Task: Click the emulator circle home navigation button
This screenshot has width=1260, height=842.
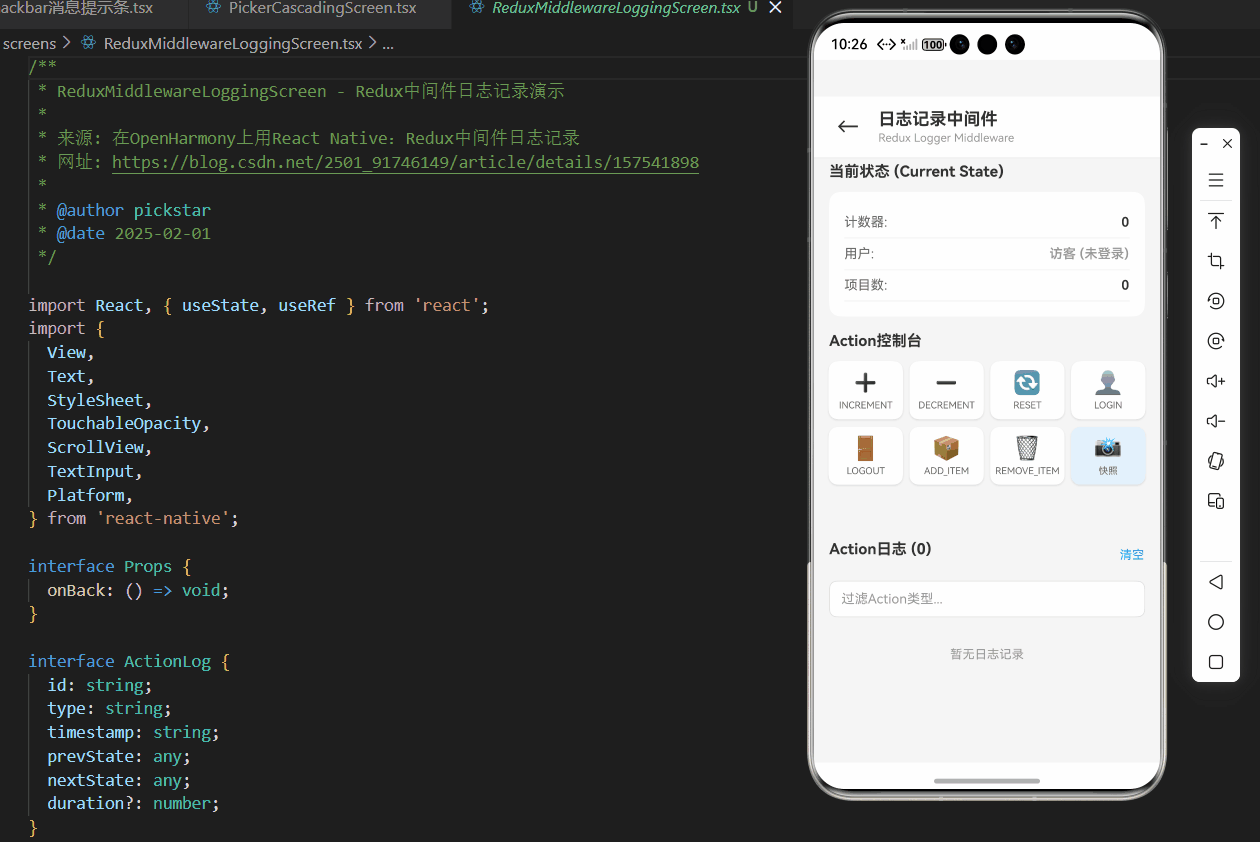Action: click(1216, 622)
